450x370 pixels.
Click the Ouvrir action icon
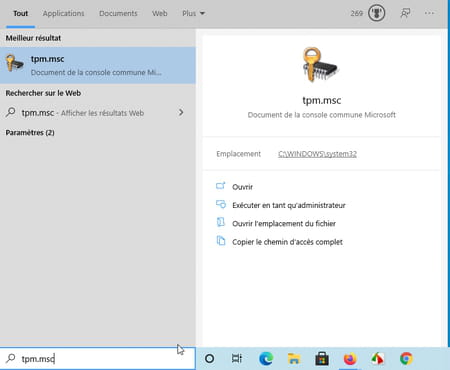[221, 186]
